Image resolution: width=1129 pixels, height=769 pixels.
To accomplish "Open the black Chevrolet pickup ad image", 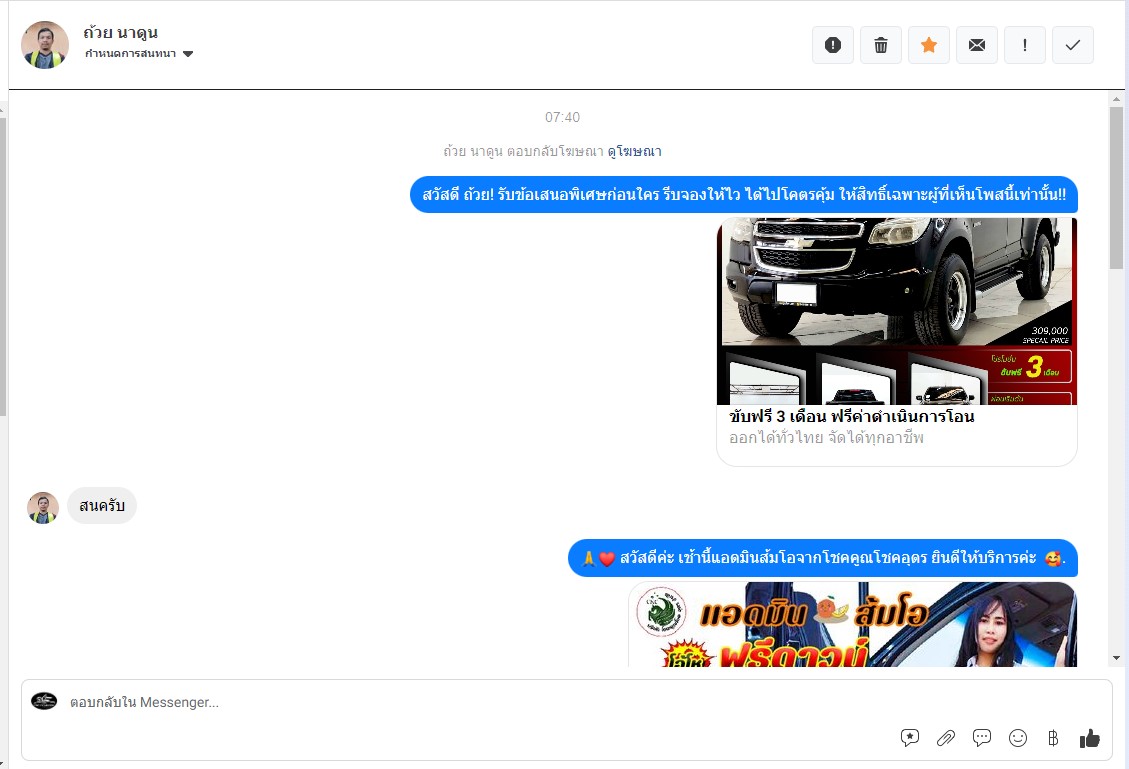I will pos(896,311).
